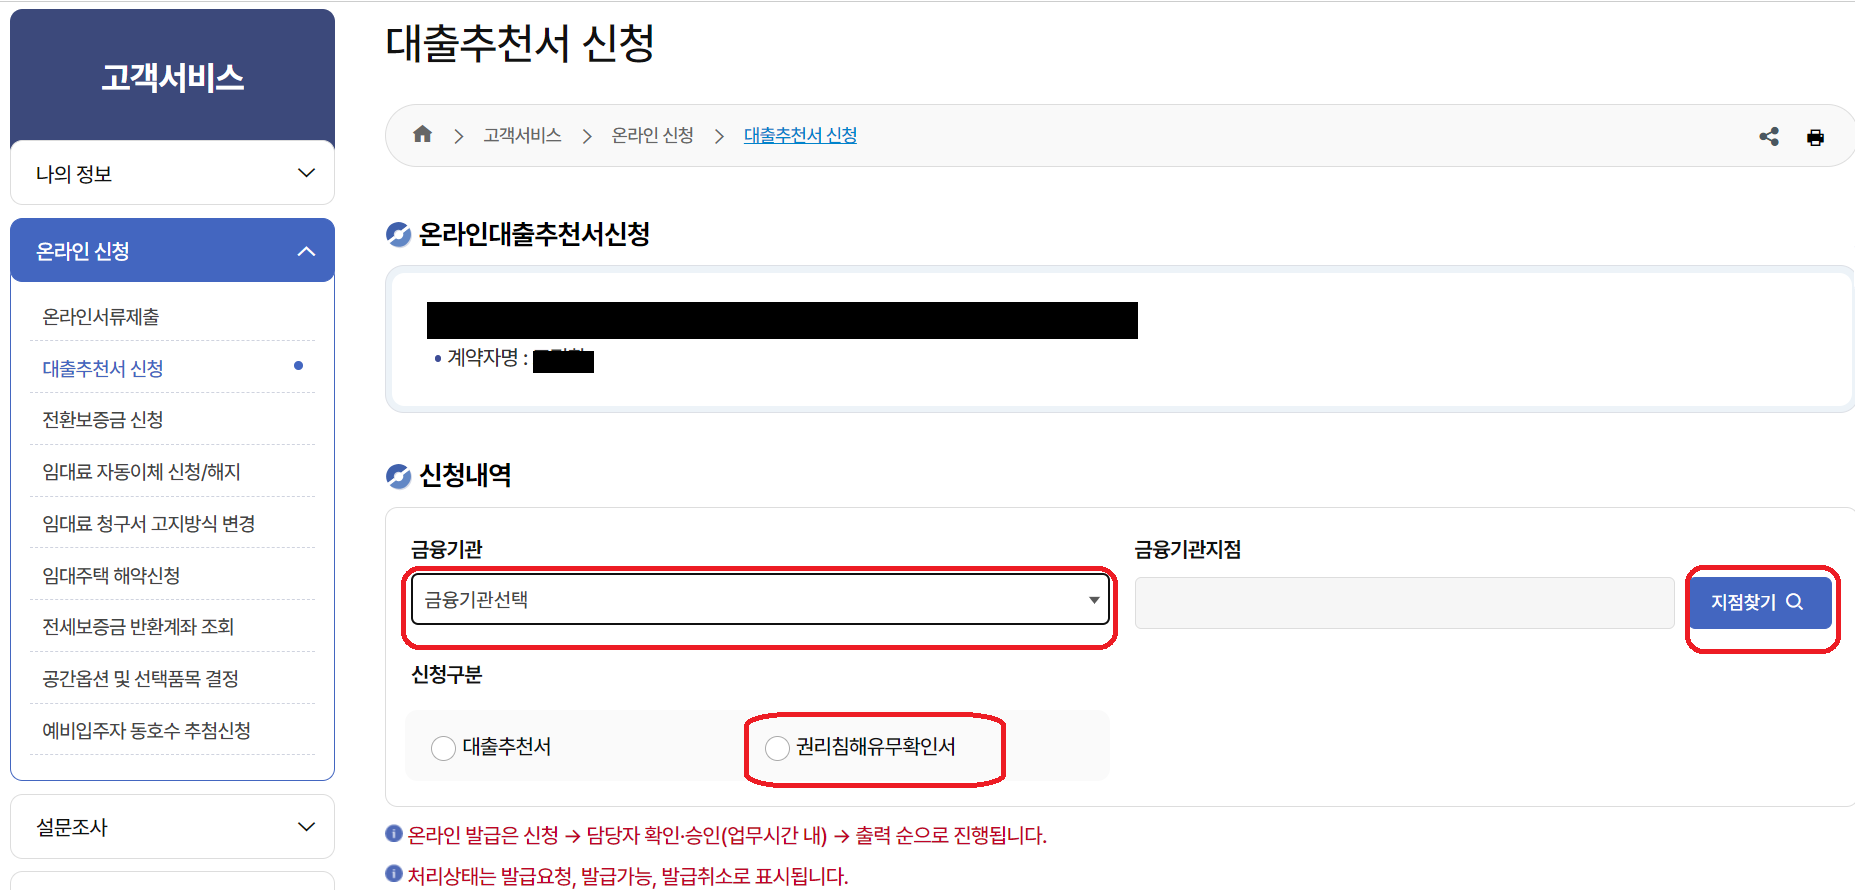Click the 고객서비스 breadcrumb link
This screenshot has width=1855, height=890.
522,136
